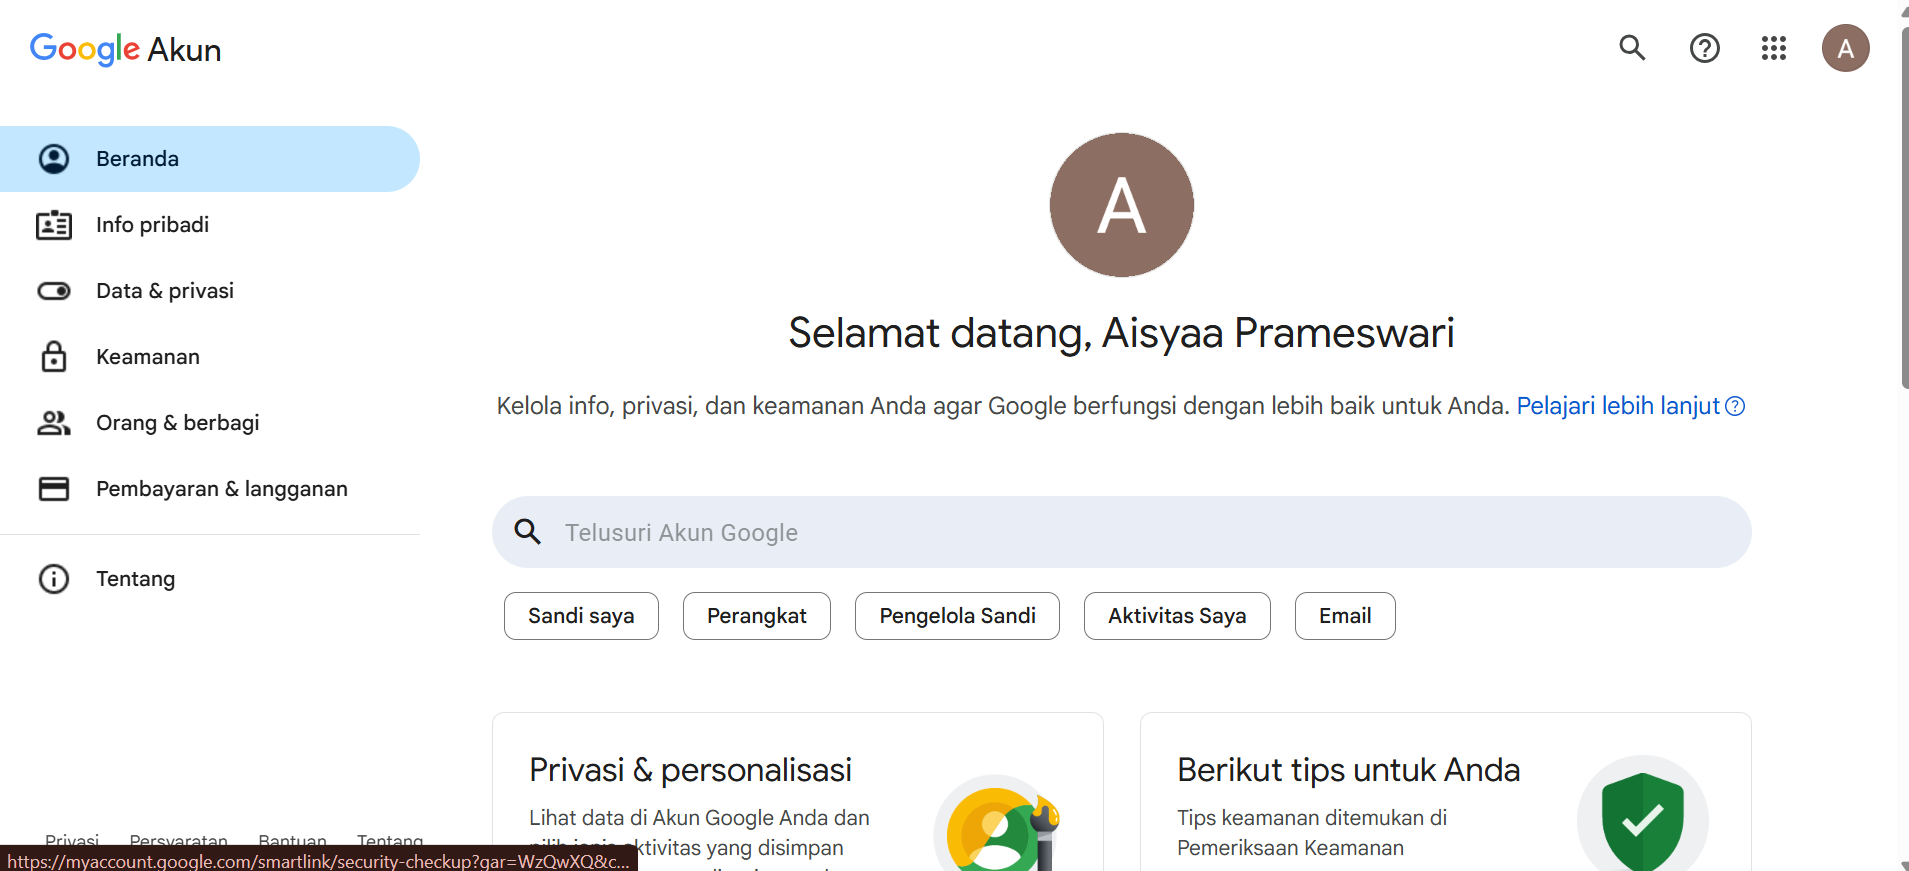Click the privacy personalisasi illustration
The width and height of the screenshot is (1909, 871).
(996, 824)
